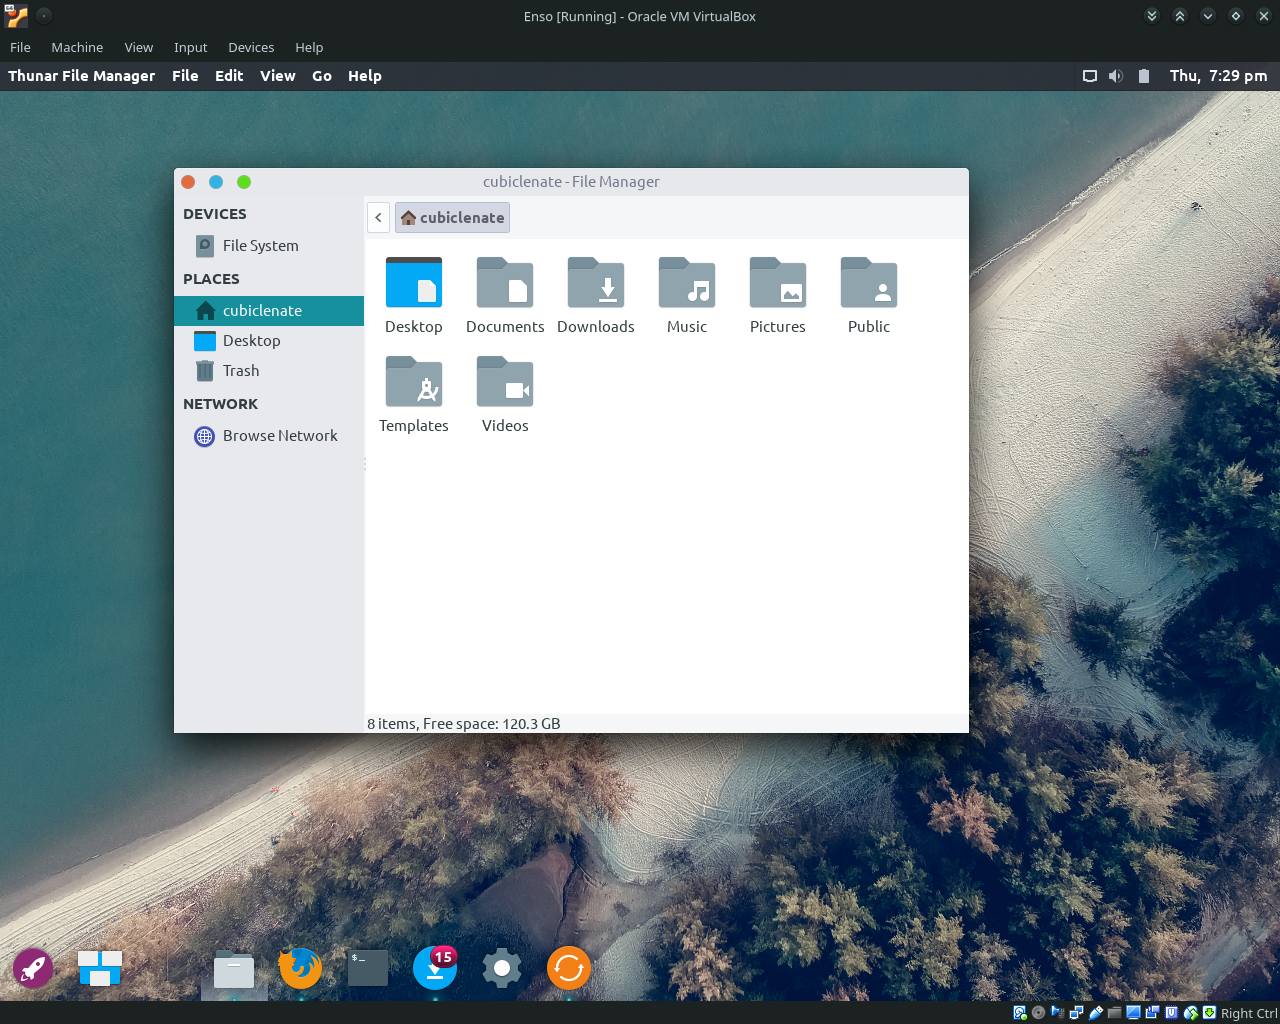This screenshot has height=1024, width=1280.
Task: Open the cubiclenate breadcrumb path button
Action: [x=452, y=217]
